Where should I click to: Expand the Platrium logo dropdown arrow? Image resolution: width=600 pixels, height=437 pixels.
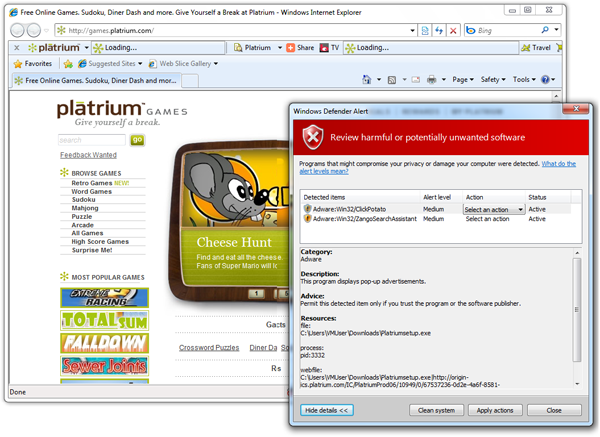point(86,48)
